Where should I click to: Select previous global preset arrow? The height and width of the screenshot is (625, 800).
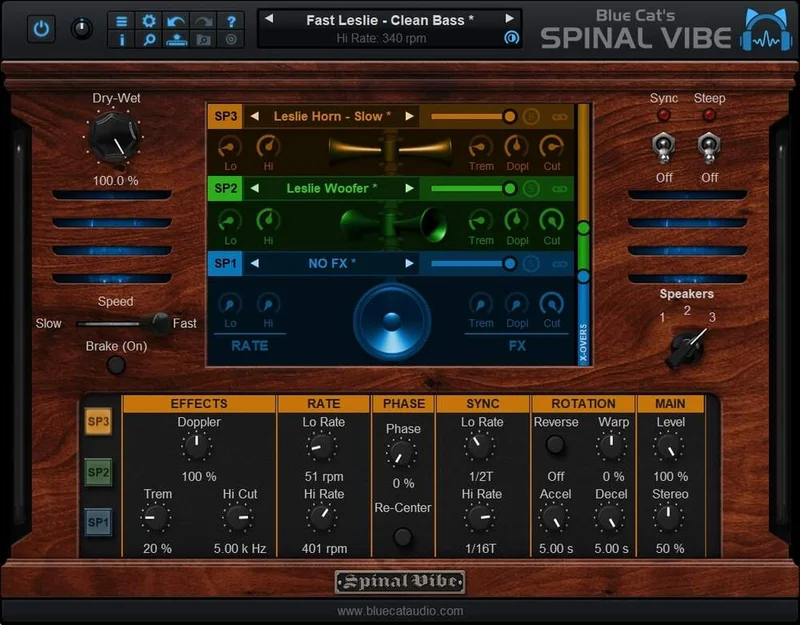tap(269, 19)
